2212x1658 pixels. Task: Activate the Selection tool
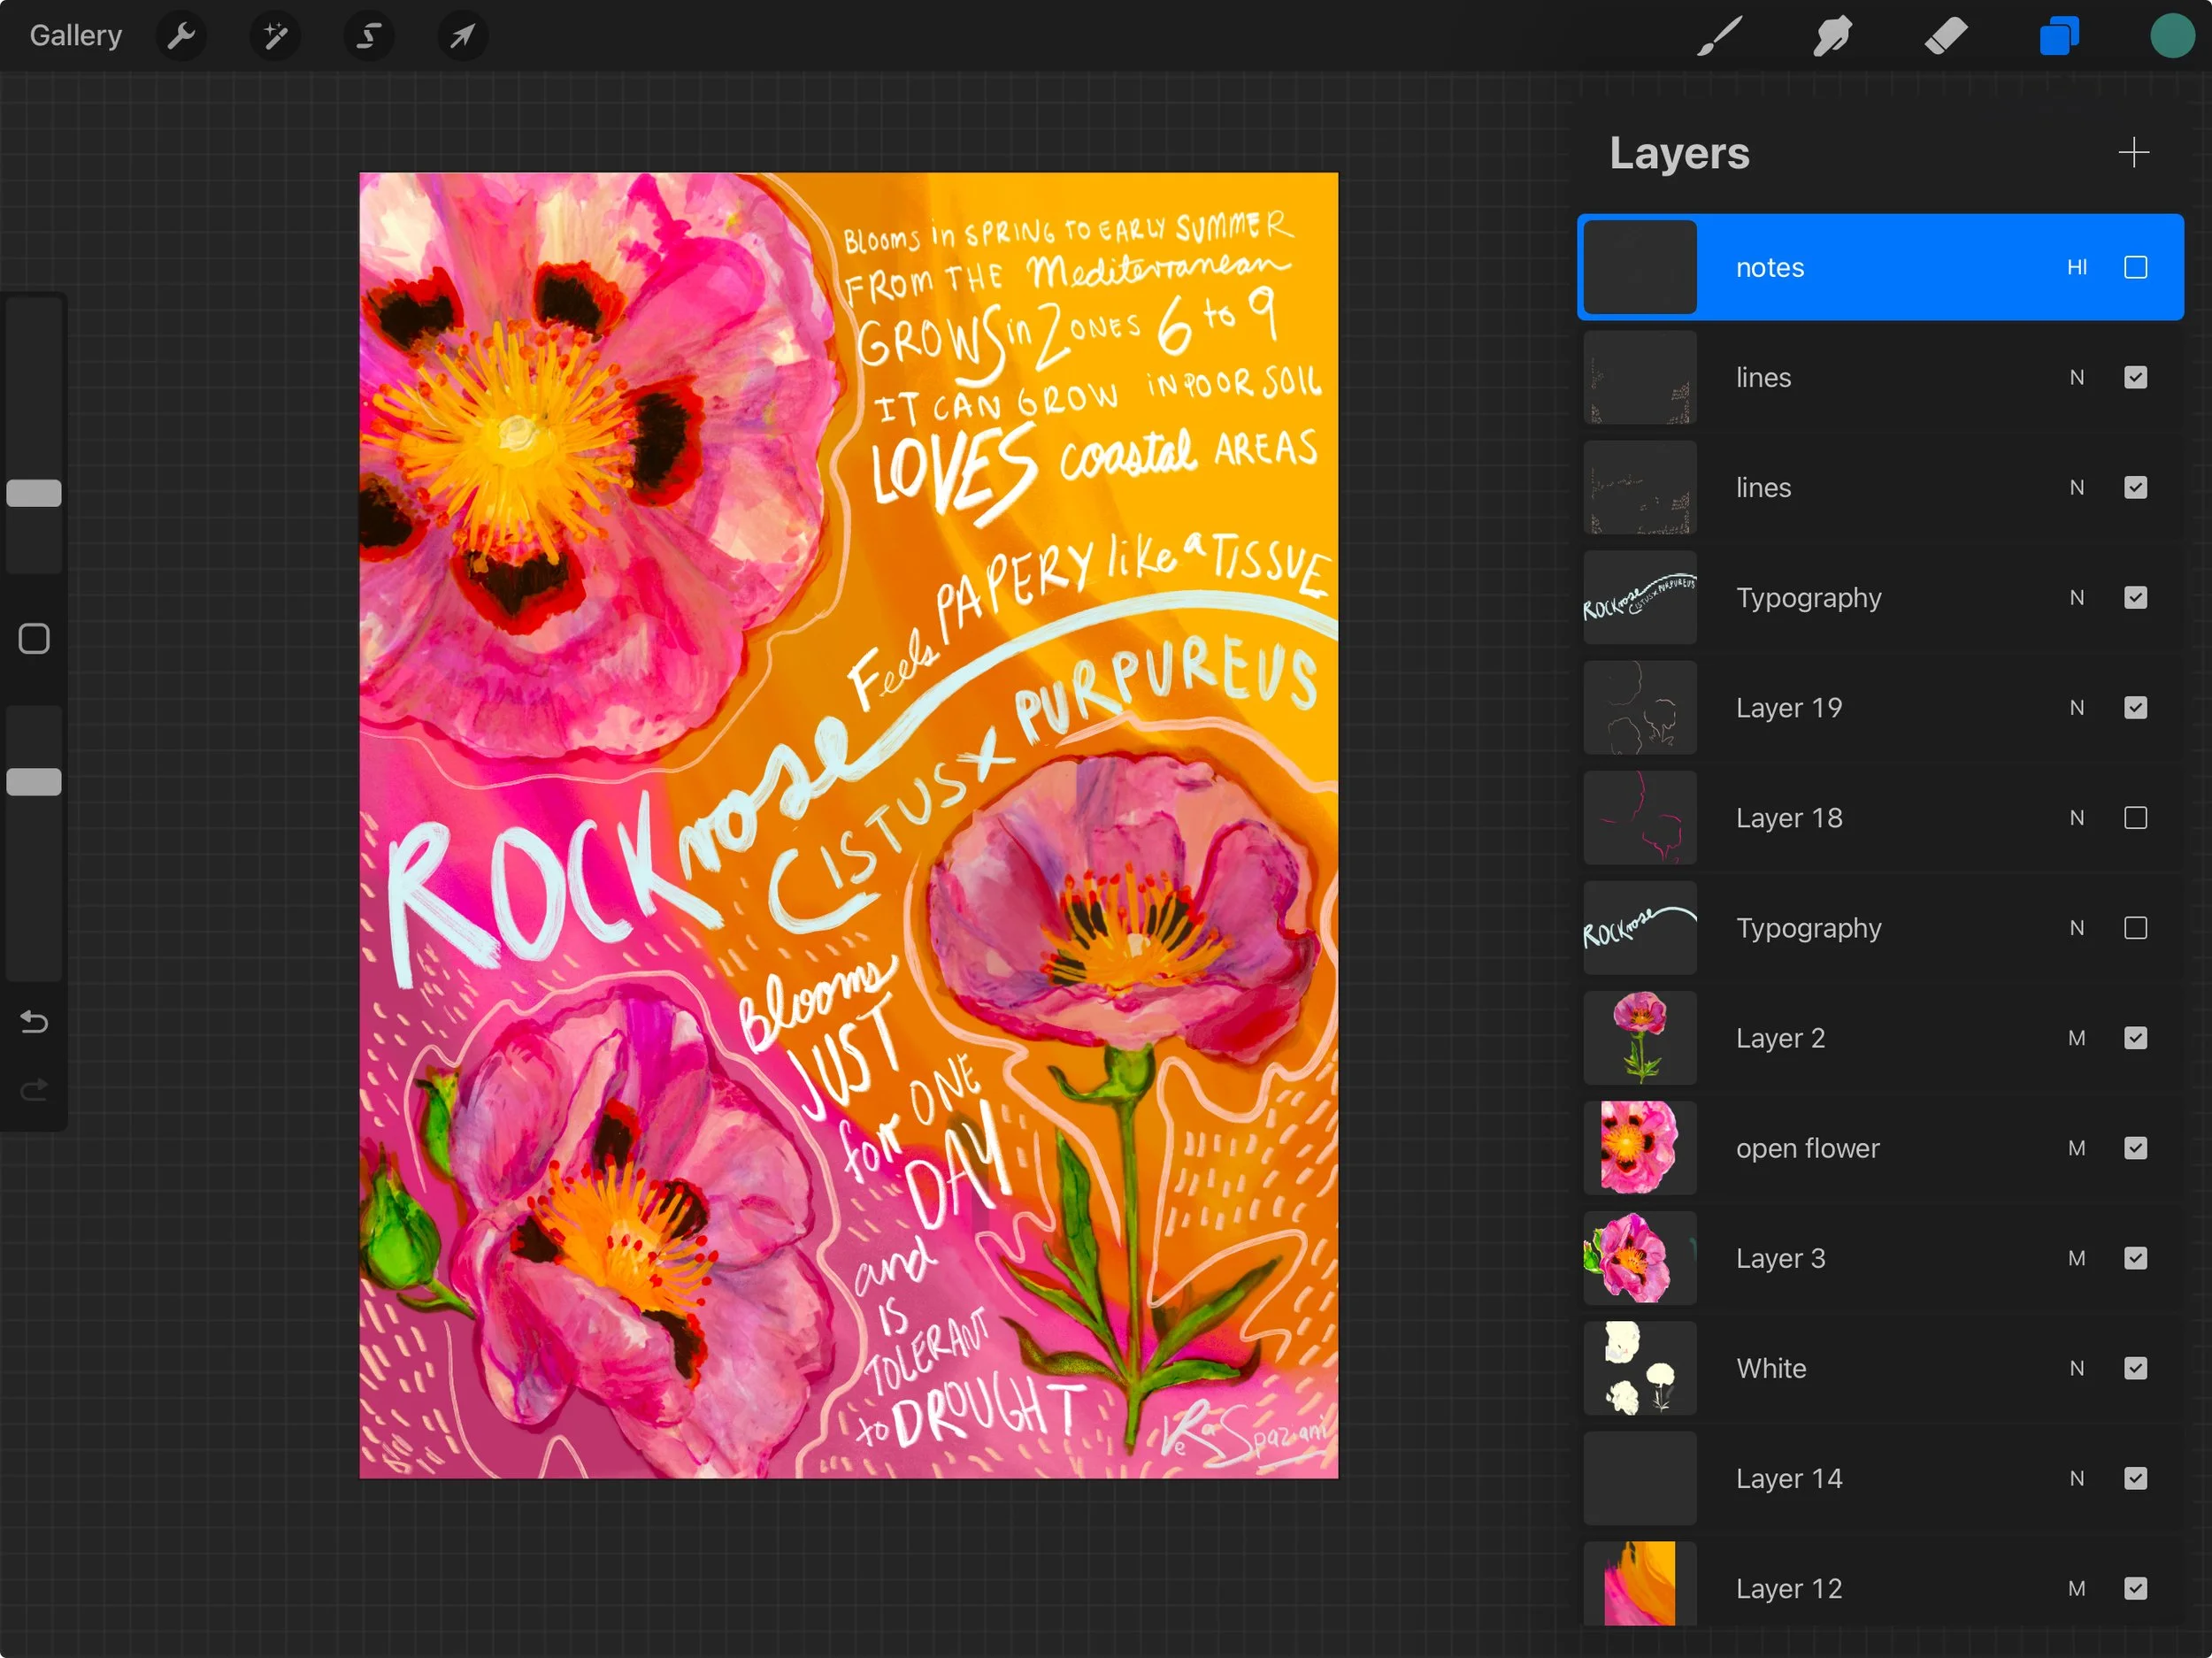[x=369, y=36]
